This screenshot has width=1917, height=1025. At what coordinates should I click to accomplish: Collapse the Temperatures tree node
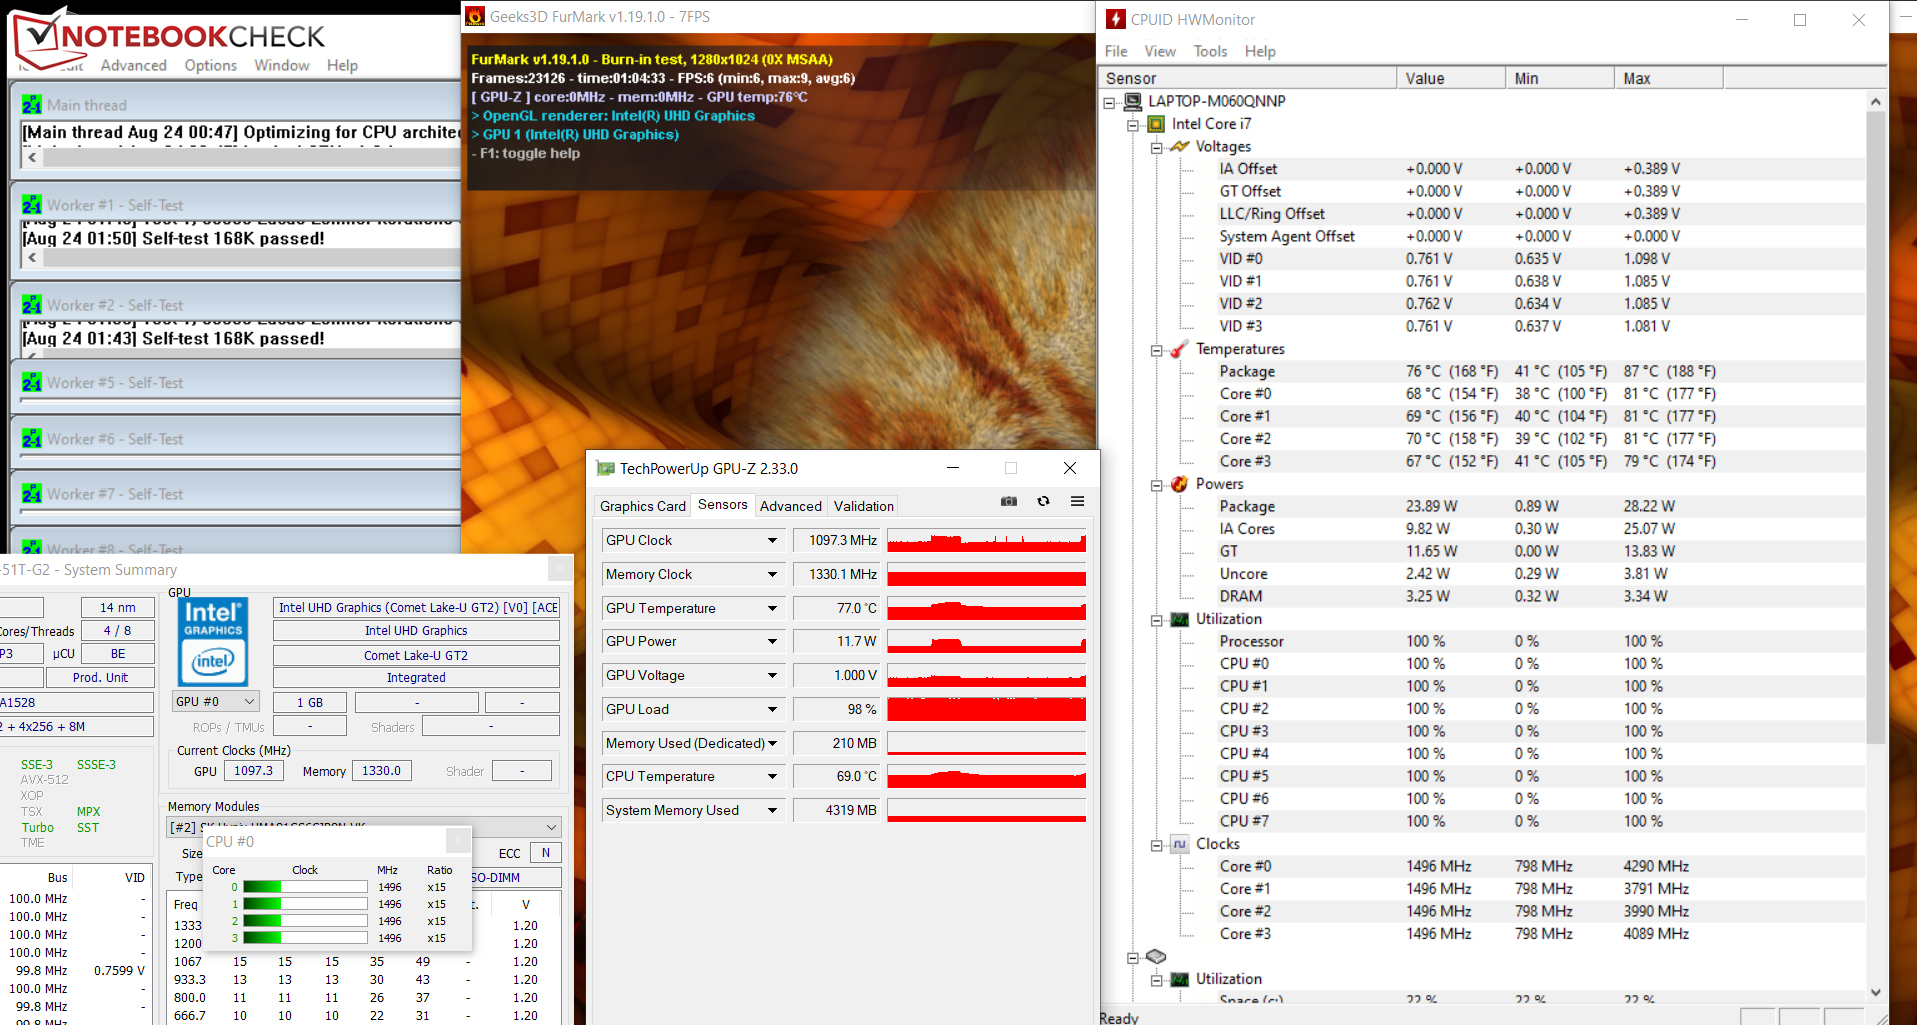(1156, 350)
